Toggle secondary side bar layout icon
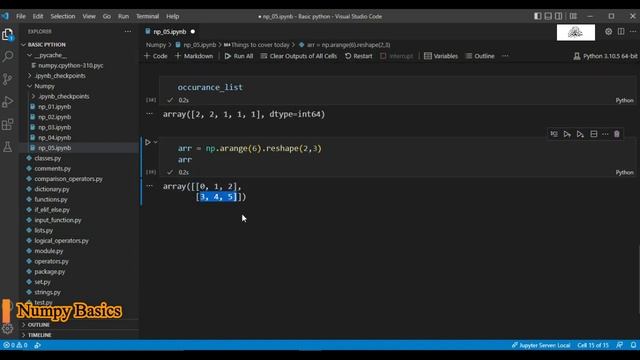640x360 pixels. click(558, 16)
